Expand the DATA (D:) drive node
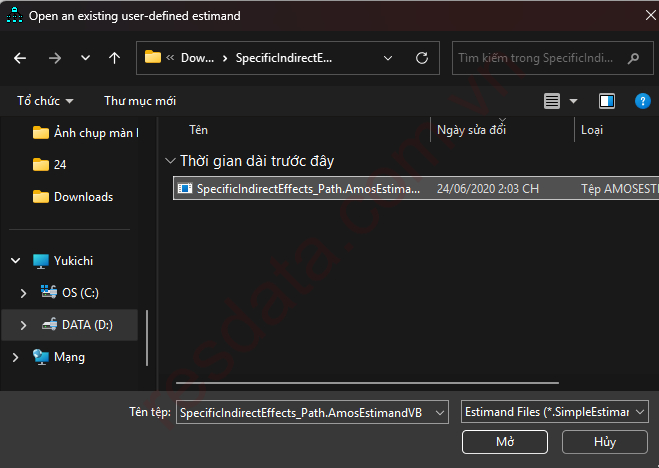 tap(24, 325)
